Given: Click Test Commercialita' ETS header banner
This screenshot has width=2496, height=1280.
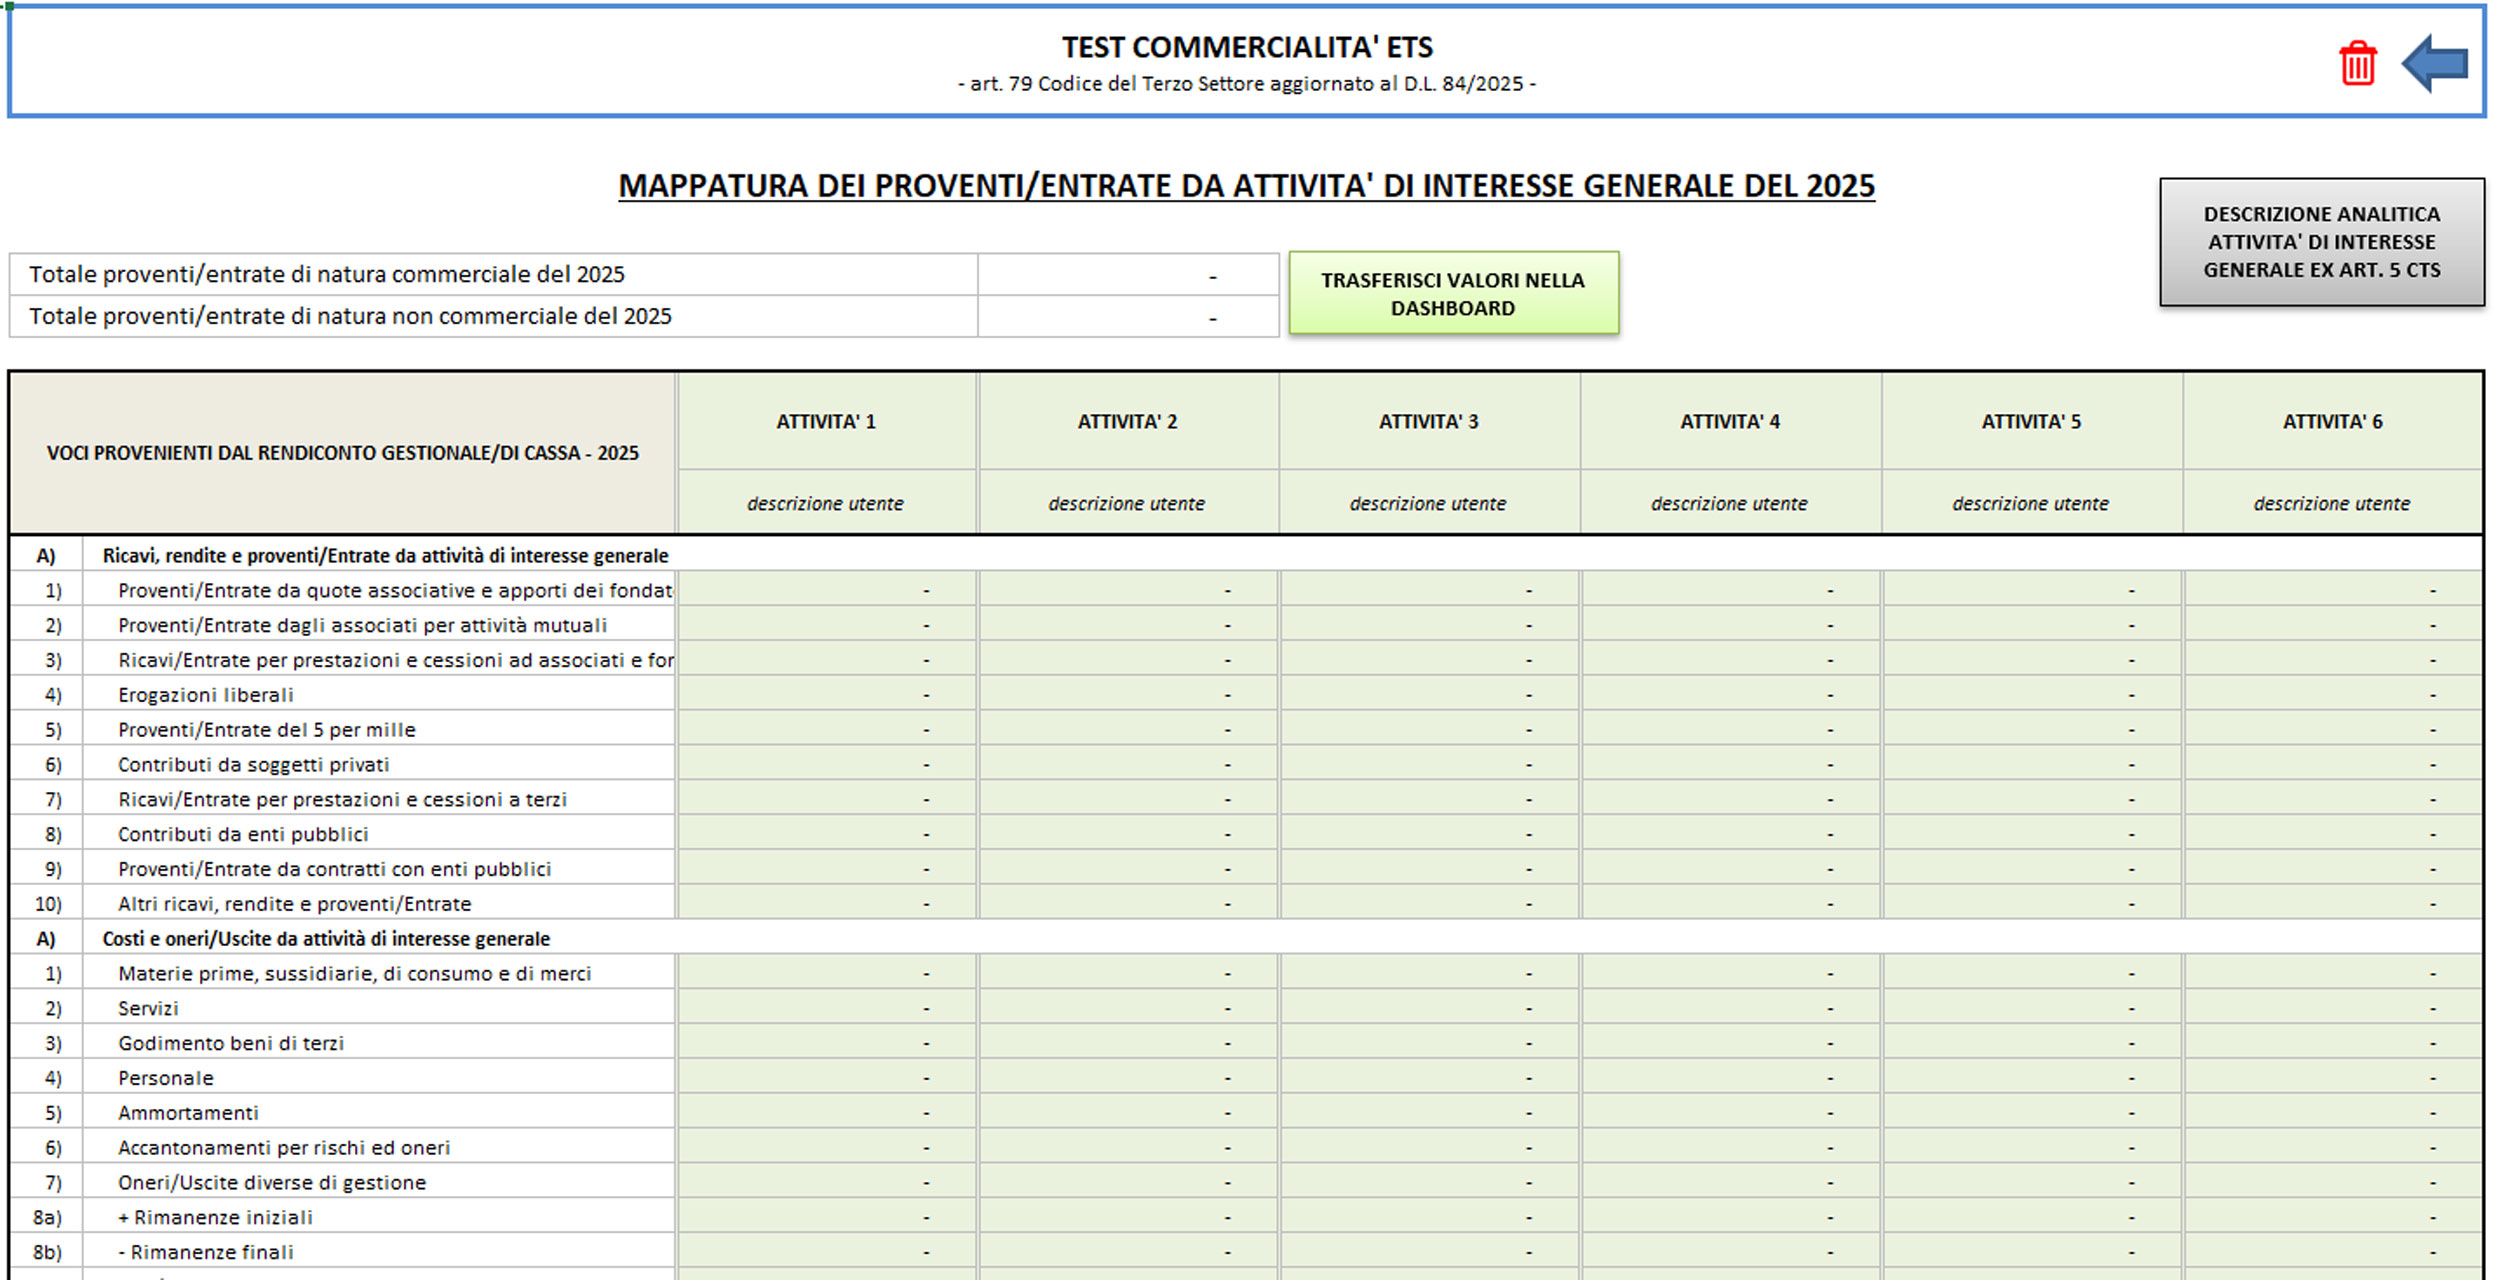Looking at the screenshot, I should [x=1246, y=48].
